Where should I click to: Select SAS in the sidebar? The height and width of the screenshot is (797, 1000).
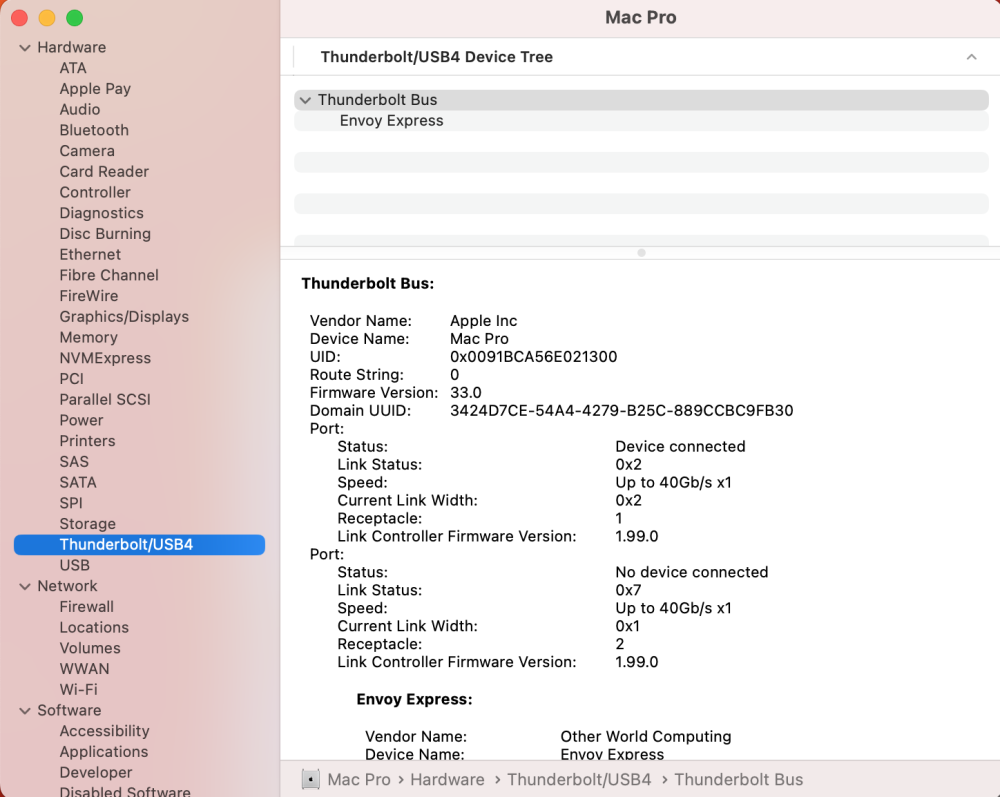[74, 462]
